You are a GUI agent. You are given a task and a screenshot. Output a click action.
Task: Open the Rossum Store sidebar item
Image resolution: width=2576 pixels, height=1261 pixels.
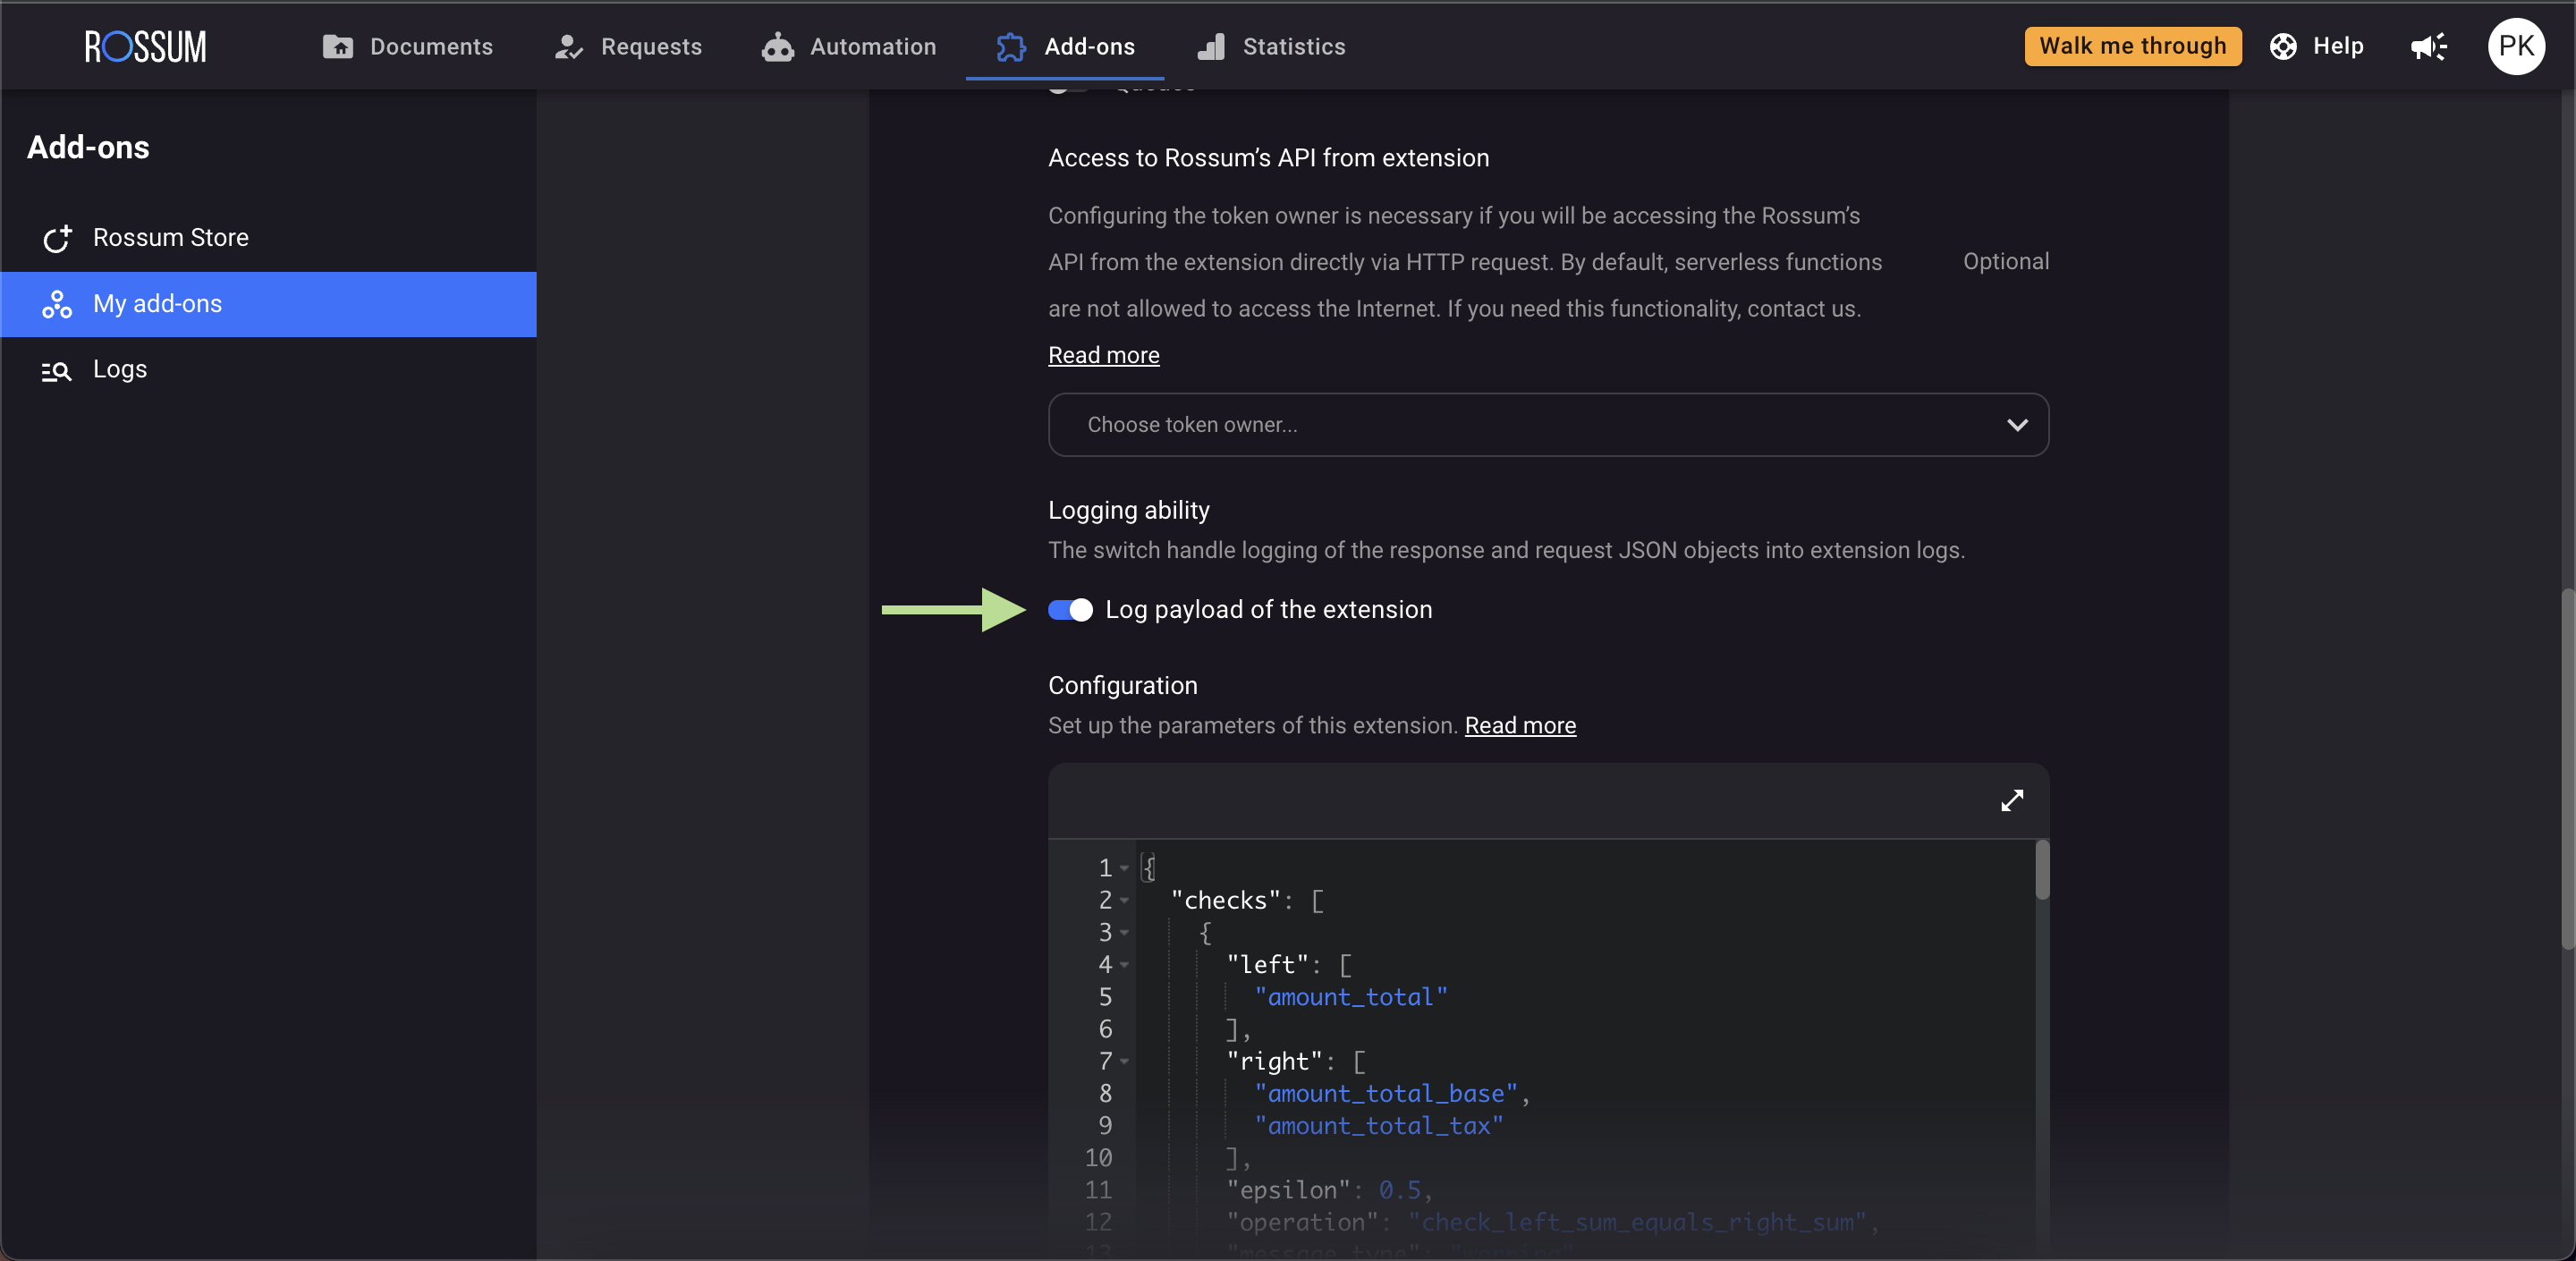pyautogui.click(x=170, y=237)
